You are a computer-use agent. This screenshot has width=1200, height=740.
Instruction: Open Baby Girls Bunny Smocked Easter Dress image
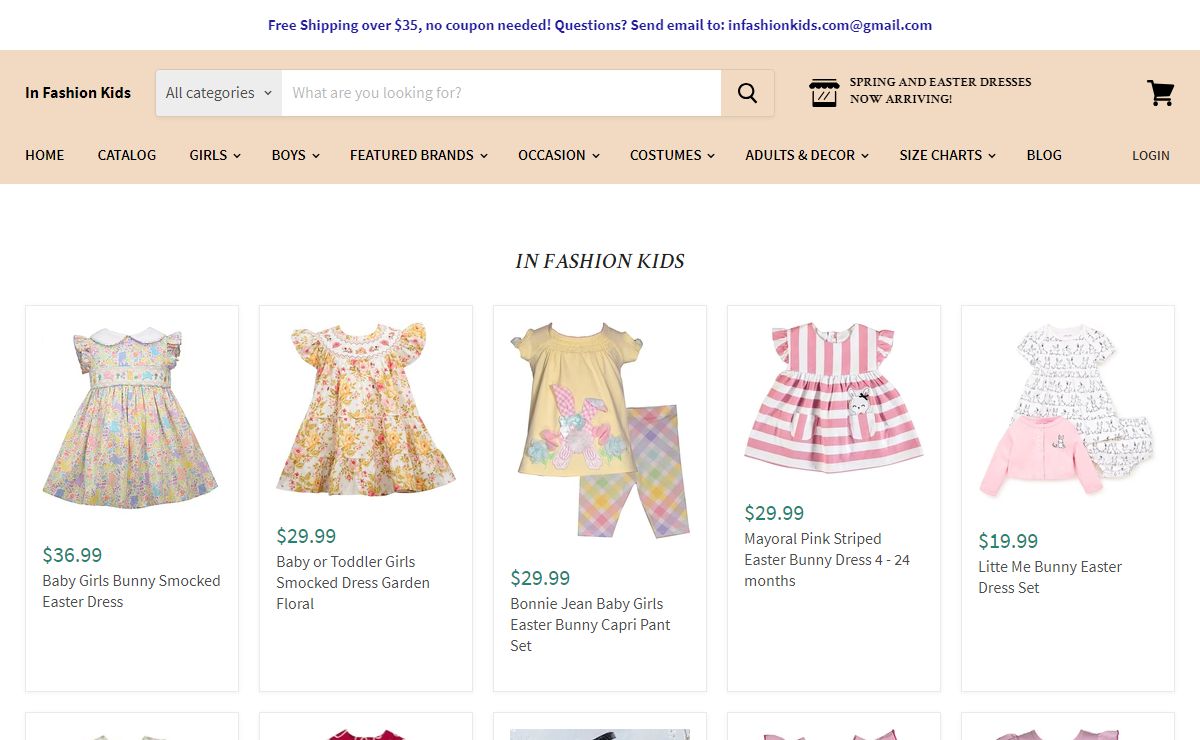point(131,417)
